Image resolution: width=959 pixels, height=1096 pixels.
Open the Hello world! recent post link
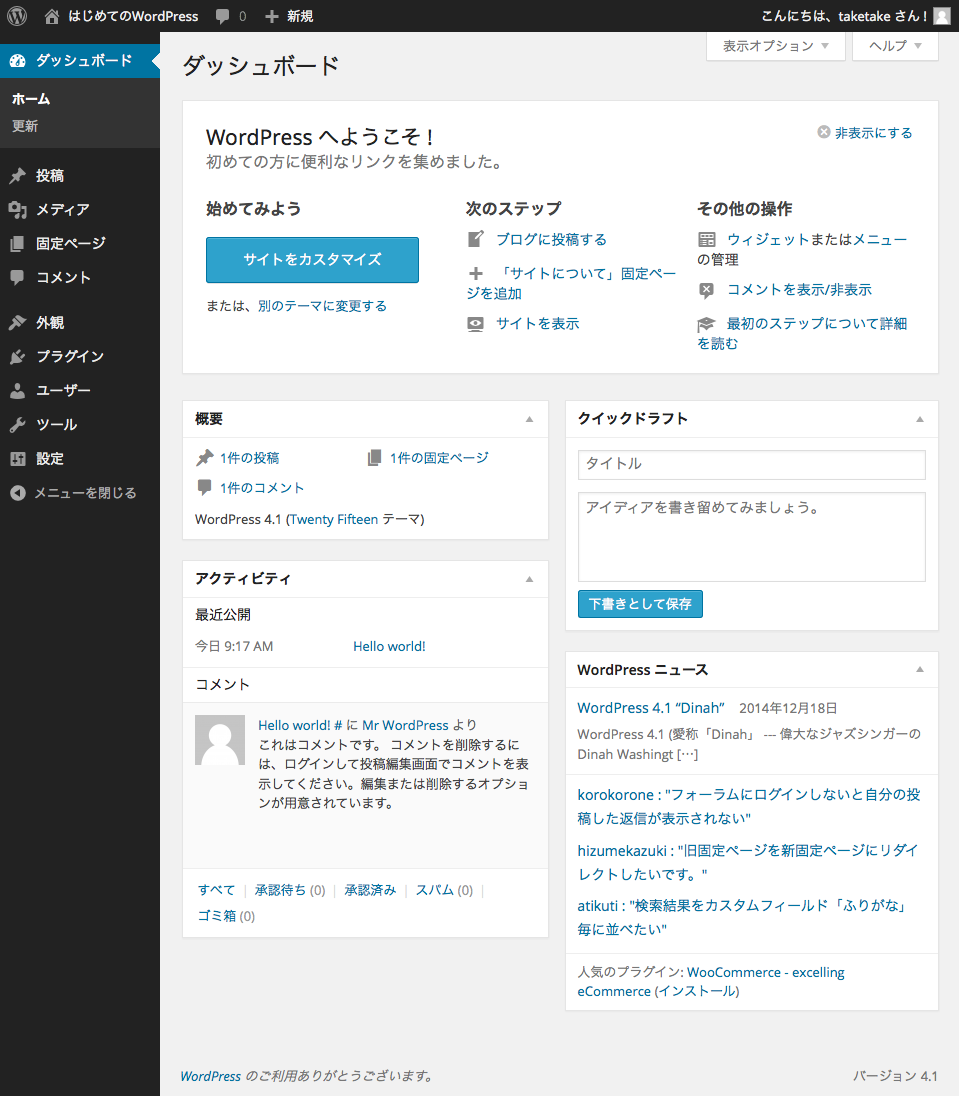coord(389,647)
